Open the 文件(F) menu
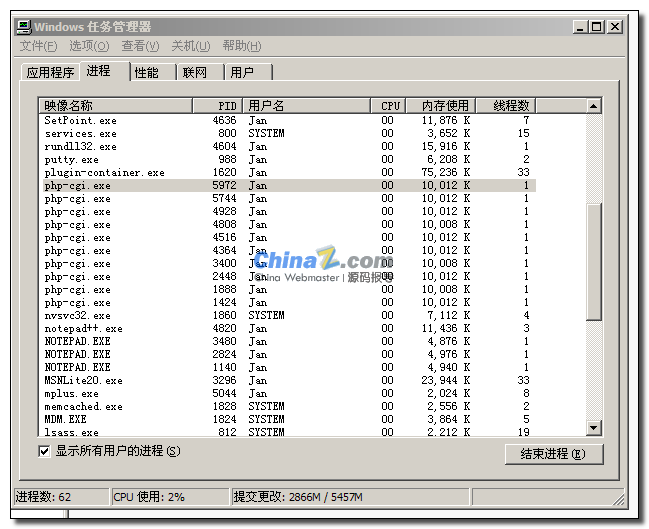 [x=38, y=46]
